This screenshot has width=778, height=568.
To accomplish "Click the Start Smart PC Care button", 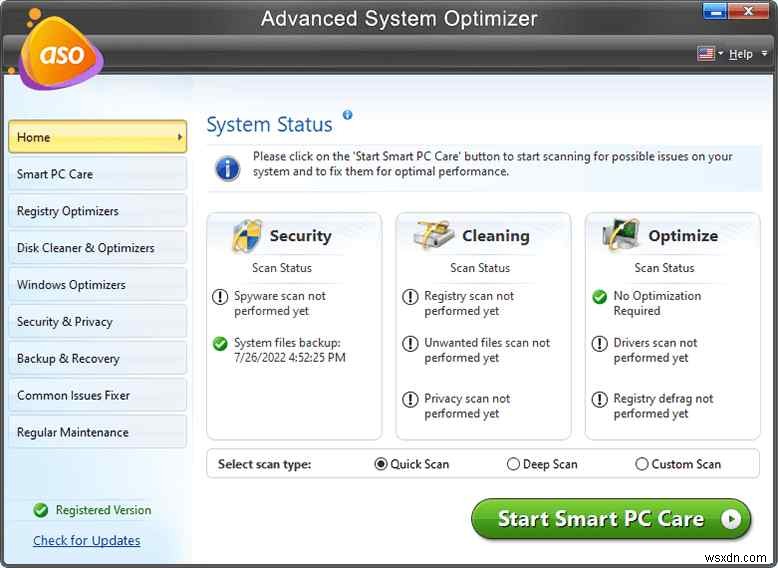I will pyautogui.click(x=611, y=519).
